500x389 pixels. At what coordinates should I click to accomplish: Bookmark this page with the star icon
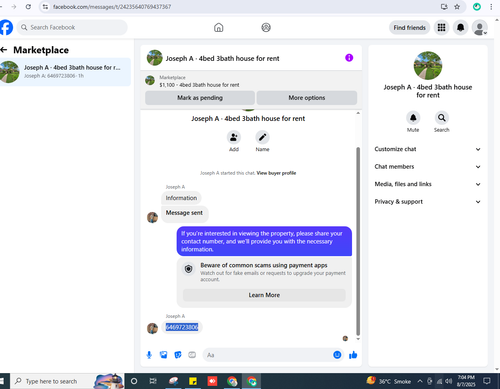tap(457, 7)
